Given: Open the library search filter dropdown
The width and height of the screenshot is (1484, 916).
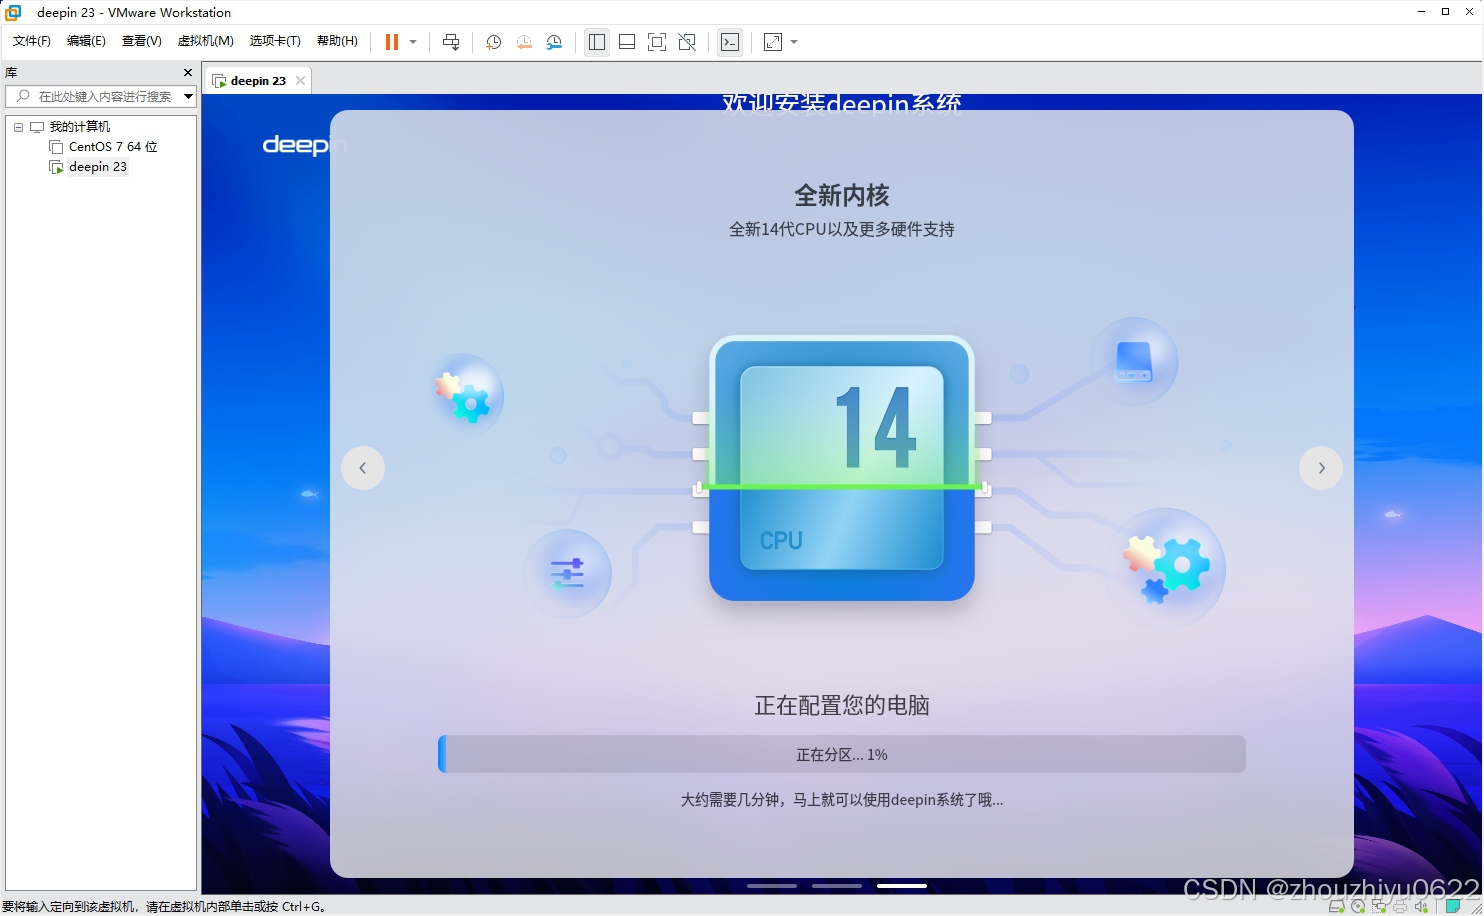Looking at the screenshot, I should 188,96.
